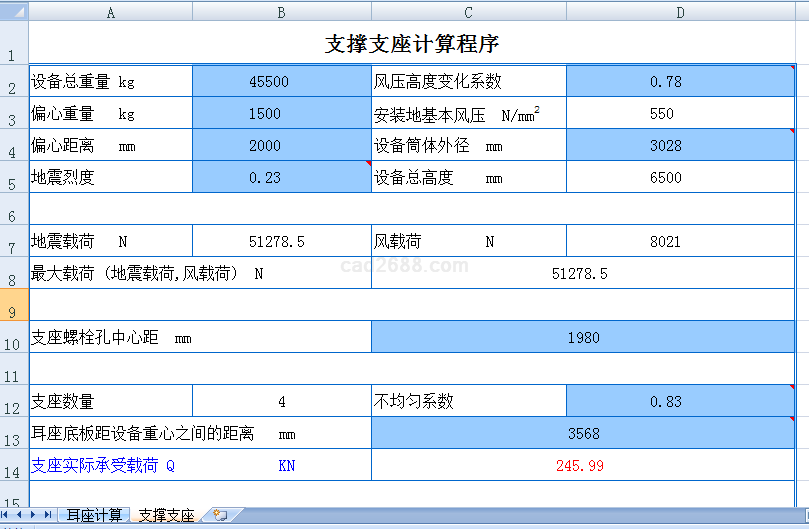Click the eccentric distance cell 2000
The image size is (809, 529).
coord(281,146)
